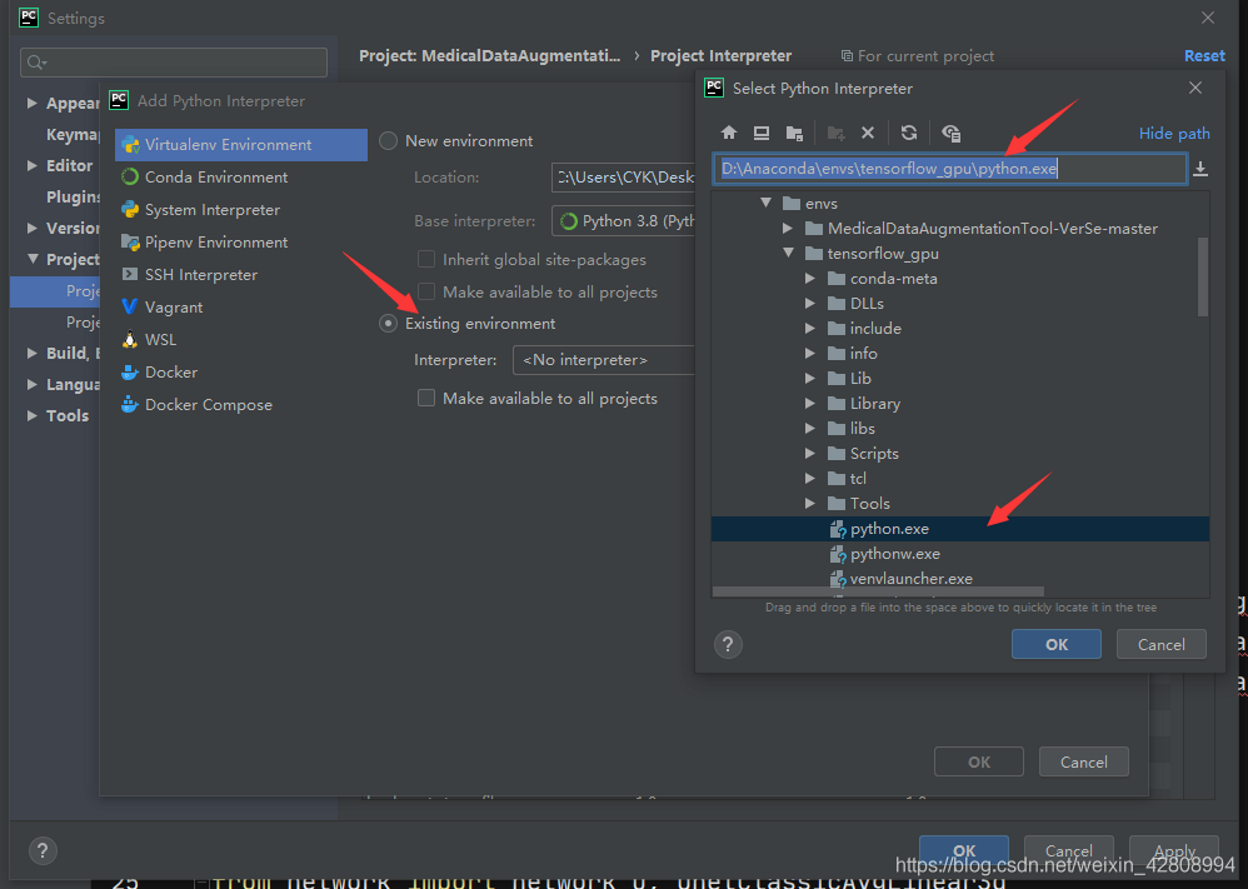Click Hide path link

1174,133
